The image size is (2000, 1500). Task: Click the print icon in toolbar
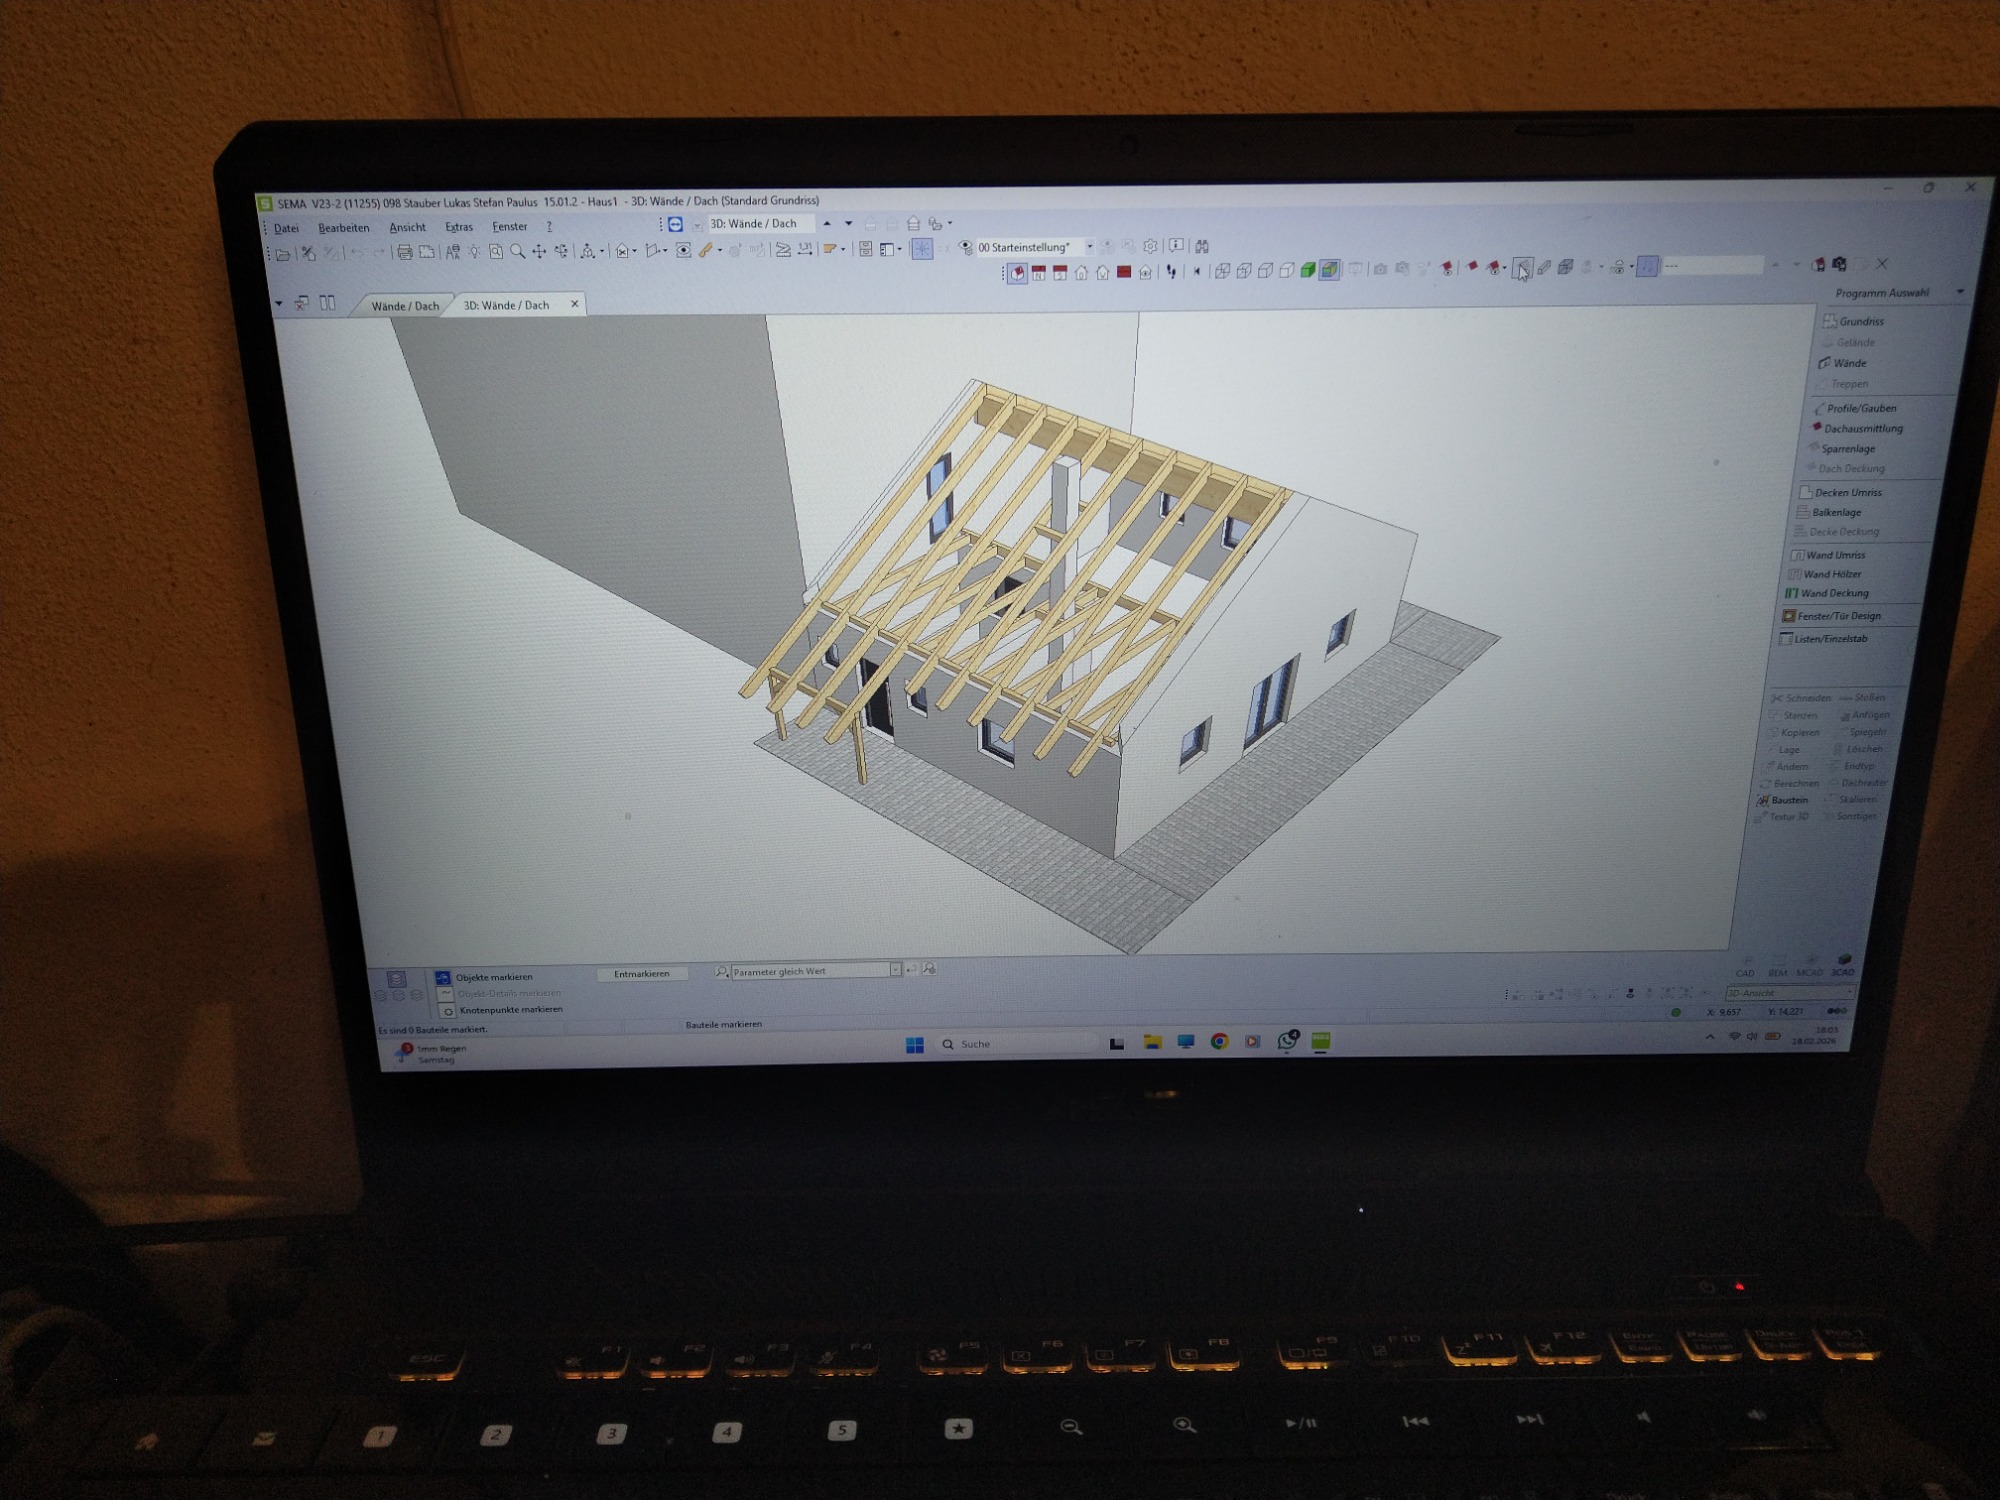pyautogui.click(x=404, y=252)
